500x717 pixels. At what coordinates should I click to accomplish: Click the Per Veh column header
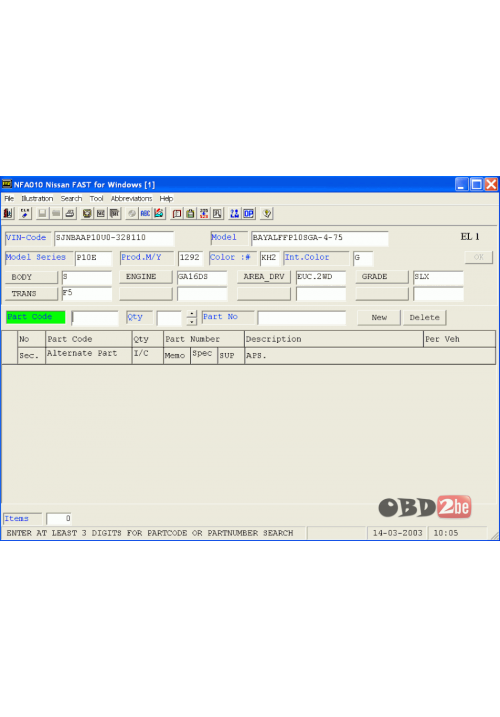459,339
